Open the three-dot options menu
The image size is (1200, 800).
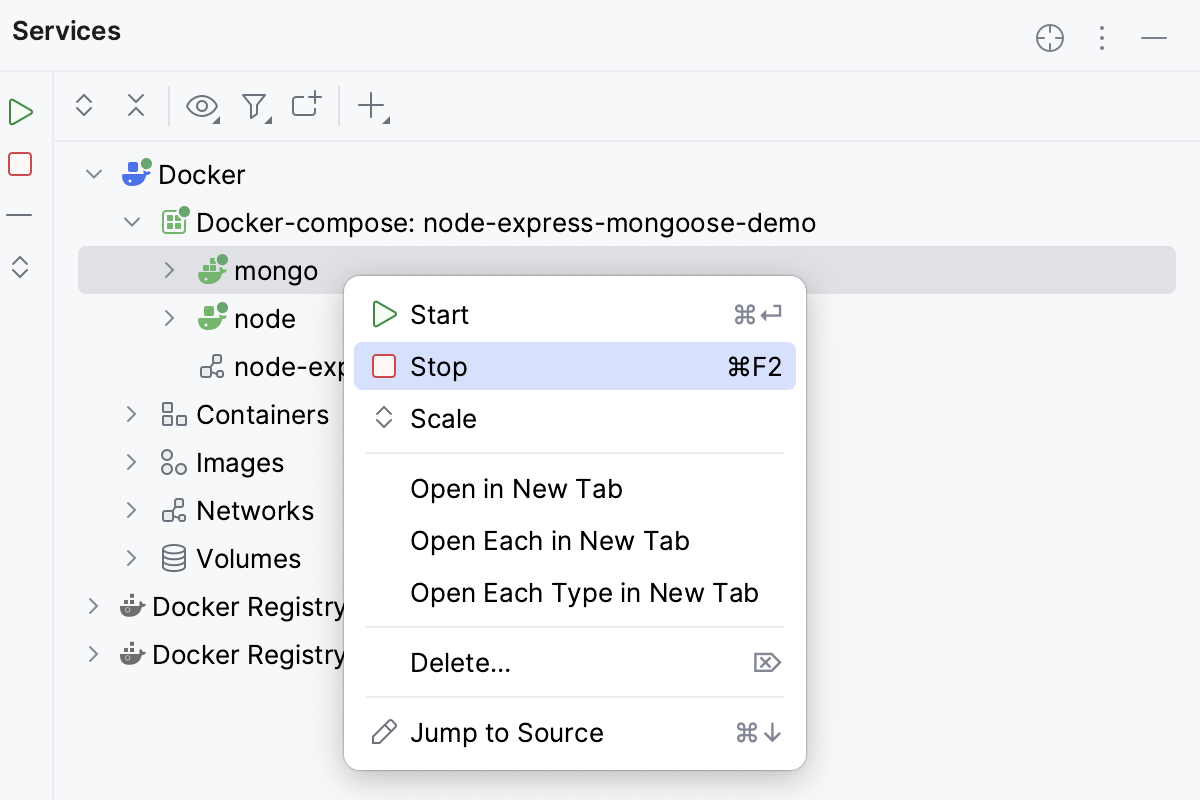pyautogui.click(x=1102, y=38)
